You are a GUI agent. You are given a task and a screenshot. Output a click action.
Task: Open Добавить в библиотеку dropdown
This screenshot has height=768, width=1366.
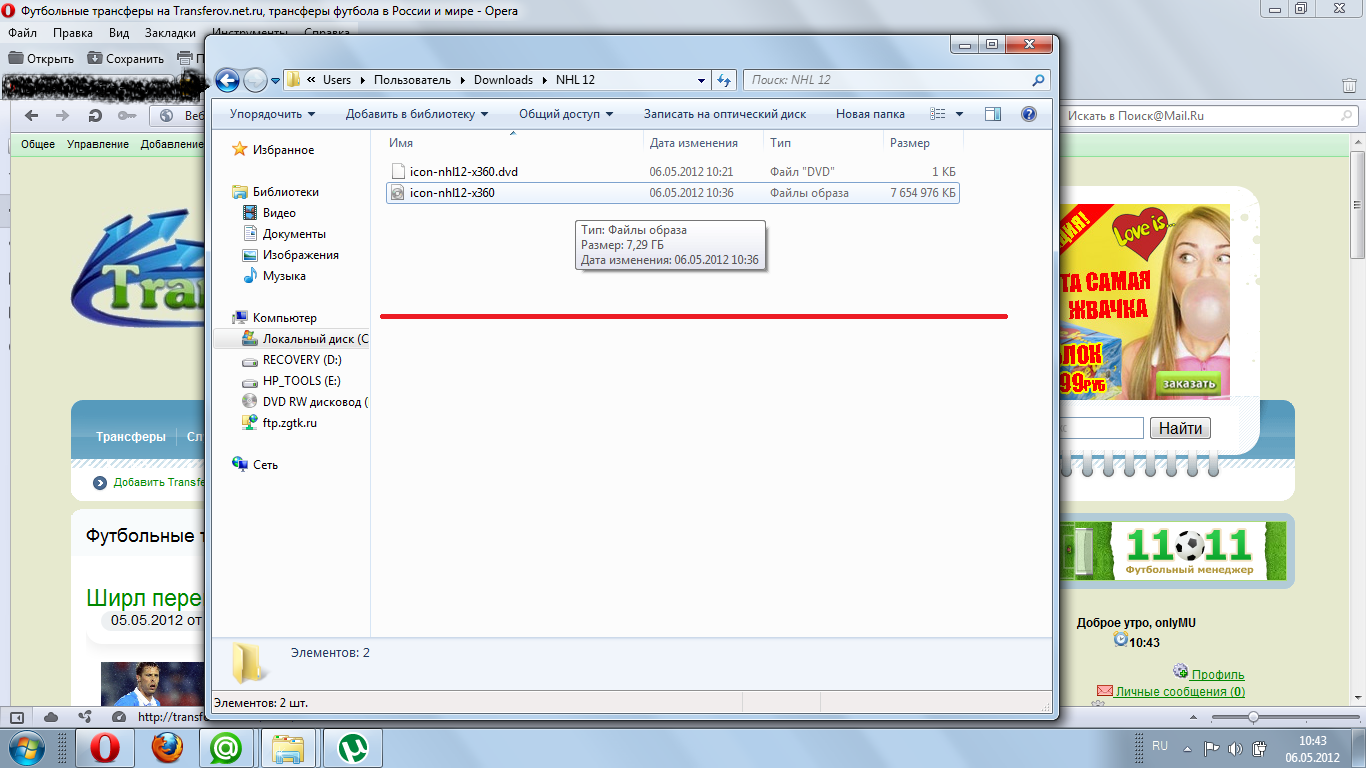pos(417,114)
